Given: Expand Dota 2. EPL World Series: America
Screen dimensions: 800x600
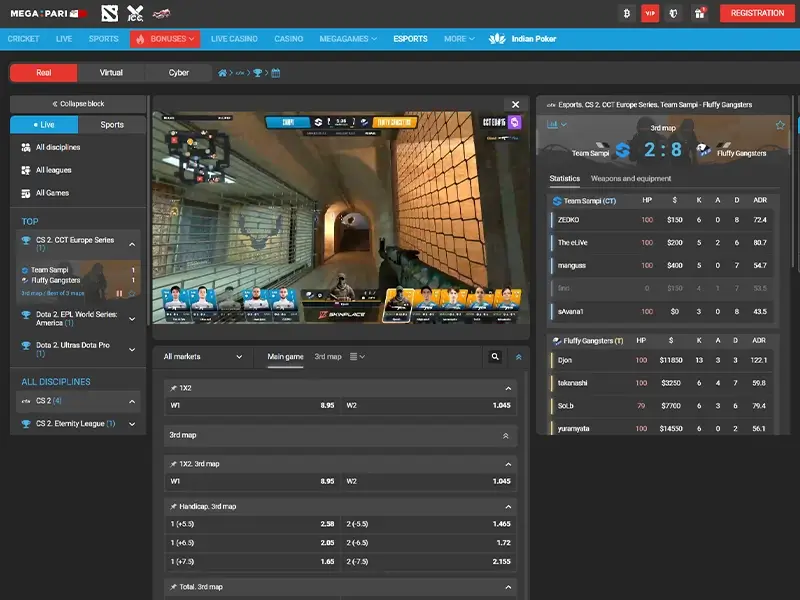Looking at the screenshot, I should pyautogui.click(x=132, y=319).
